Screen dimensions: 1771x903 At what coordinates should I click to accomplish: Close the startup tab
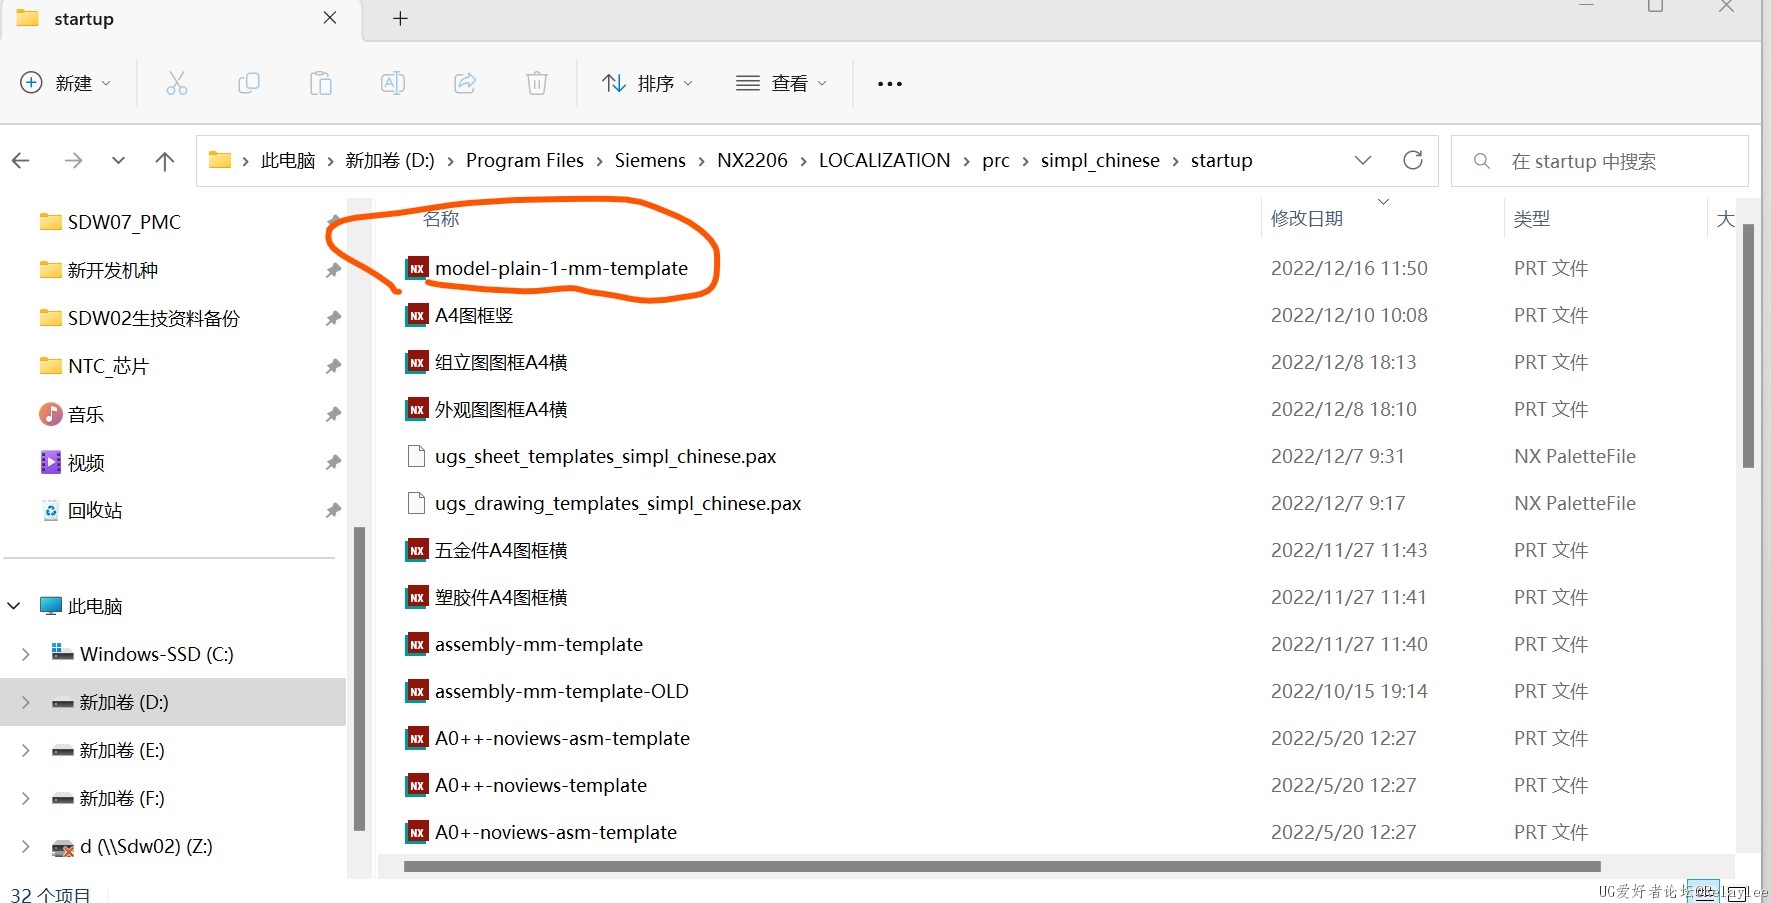(x=330, y=18)
